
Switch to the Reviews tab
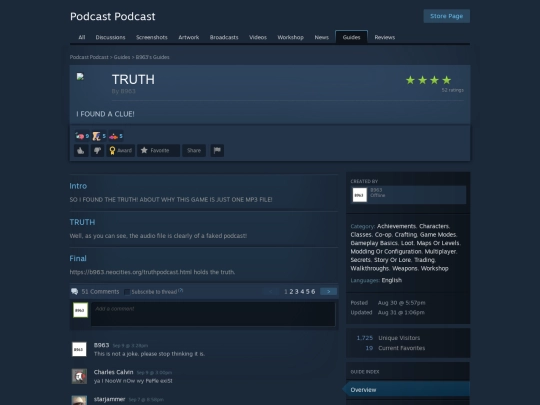pyautogui.click(x=385, y=37)
